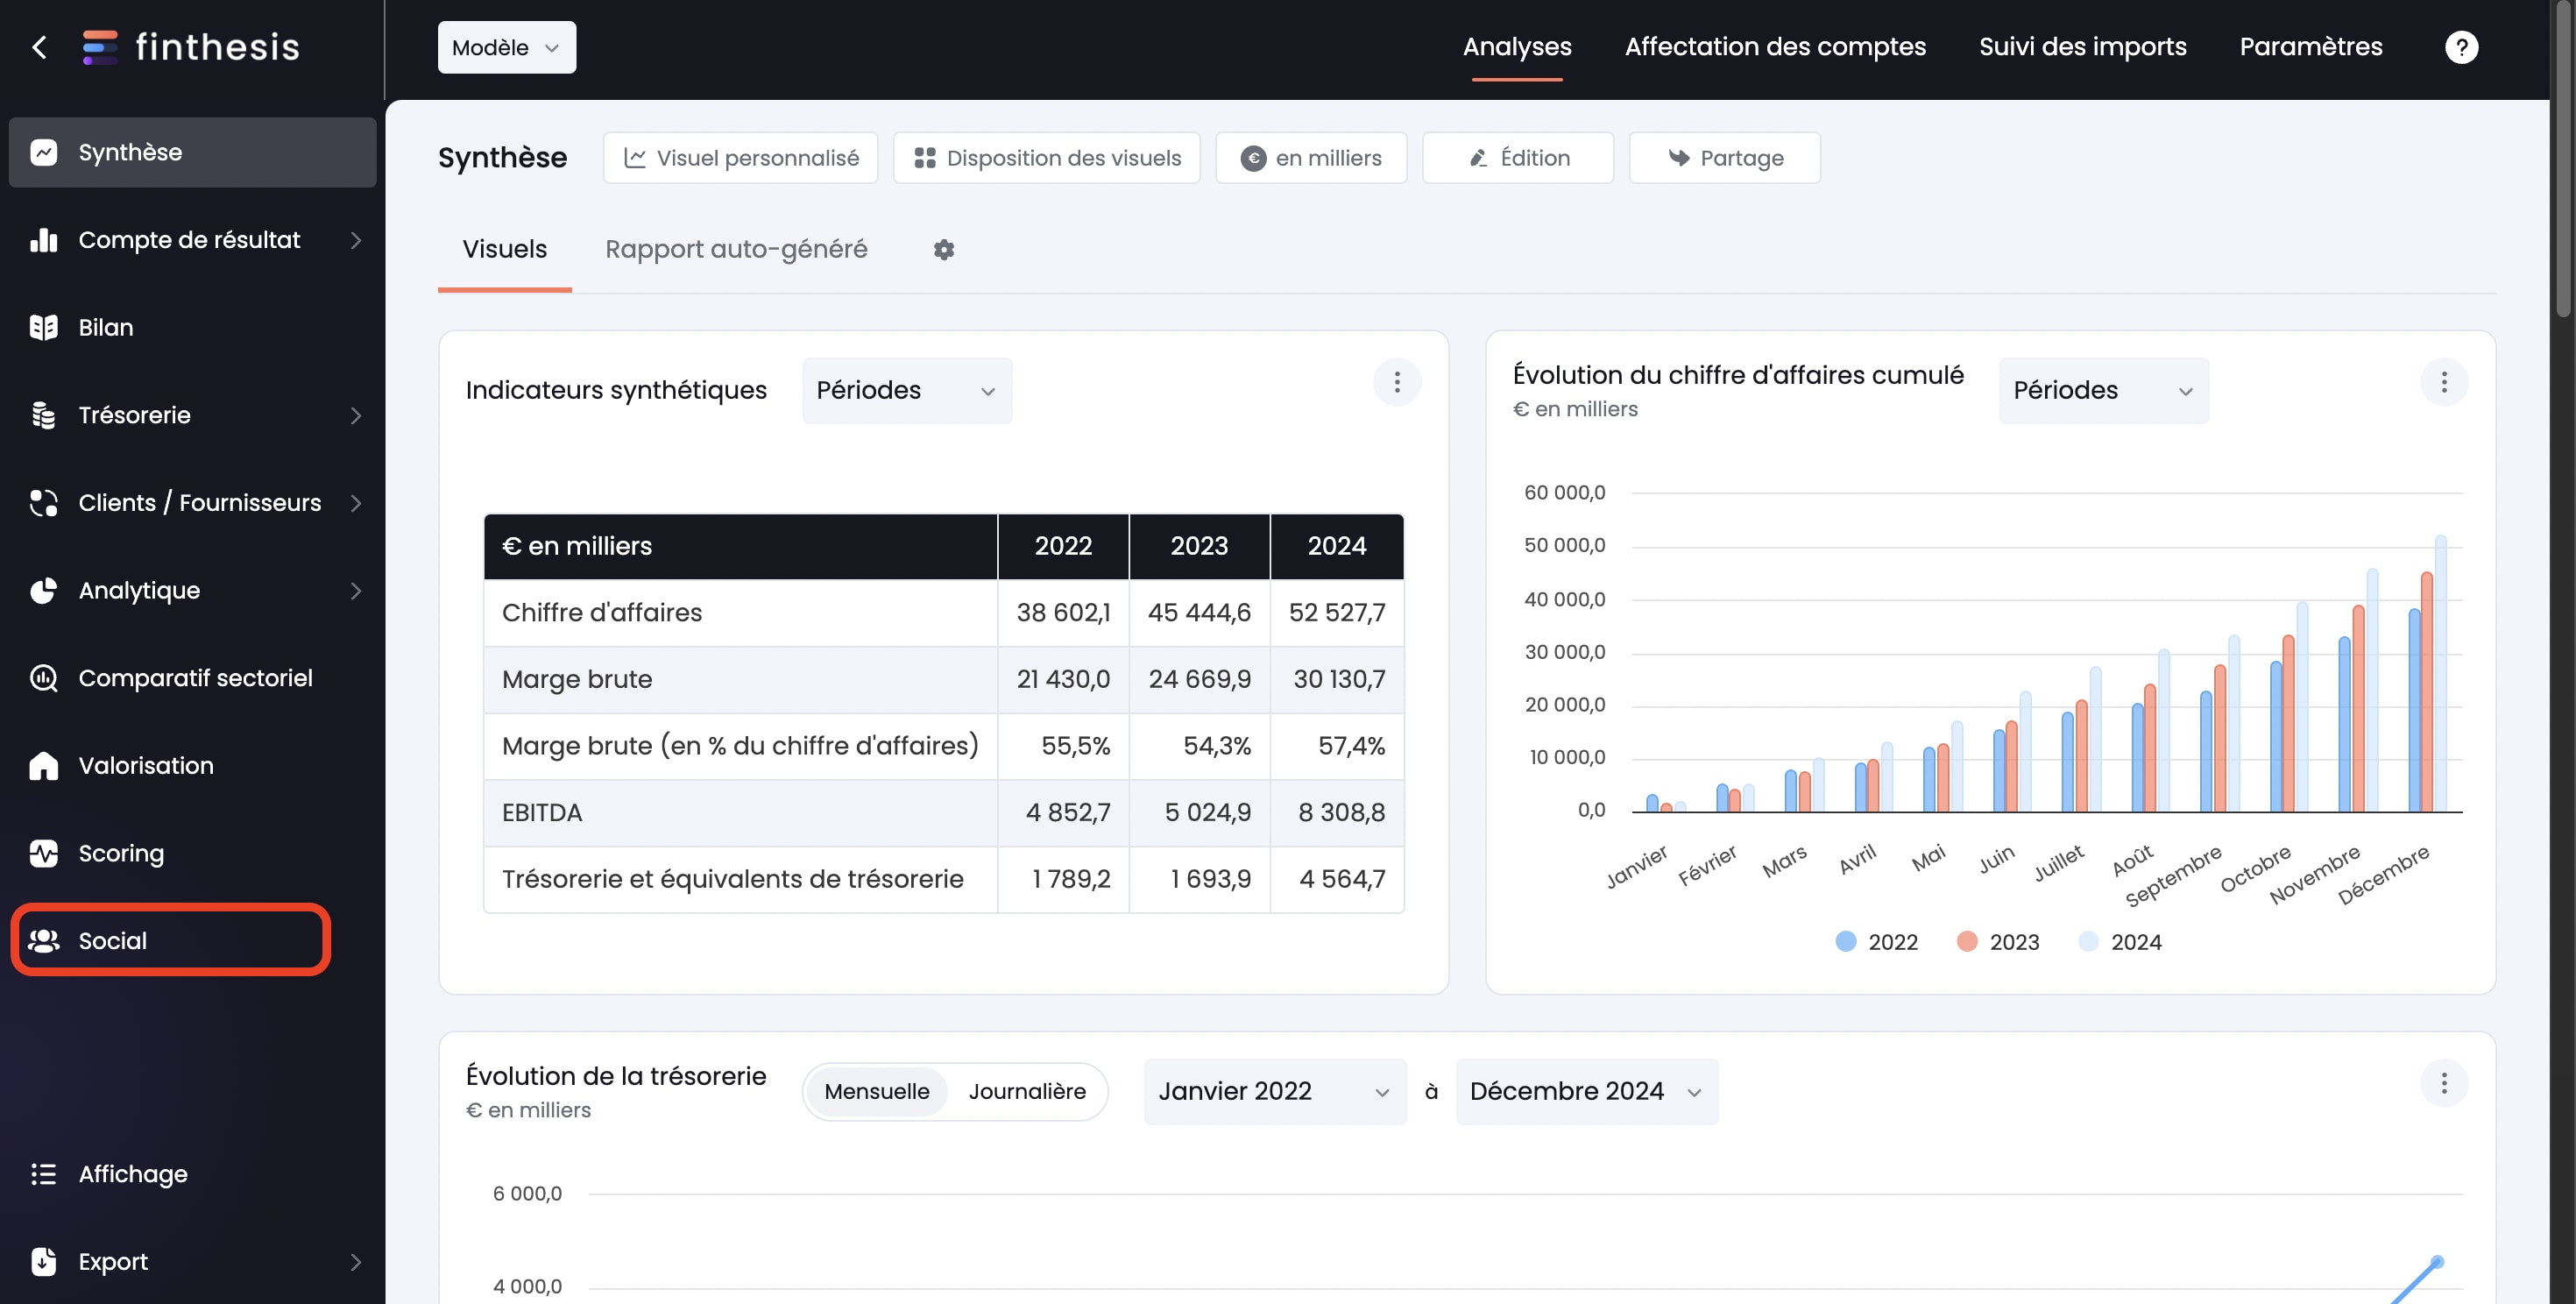
Task: Expand Export submenu chevron
Action: tap(356, 1262)
